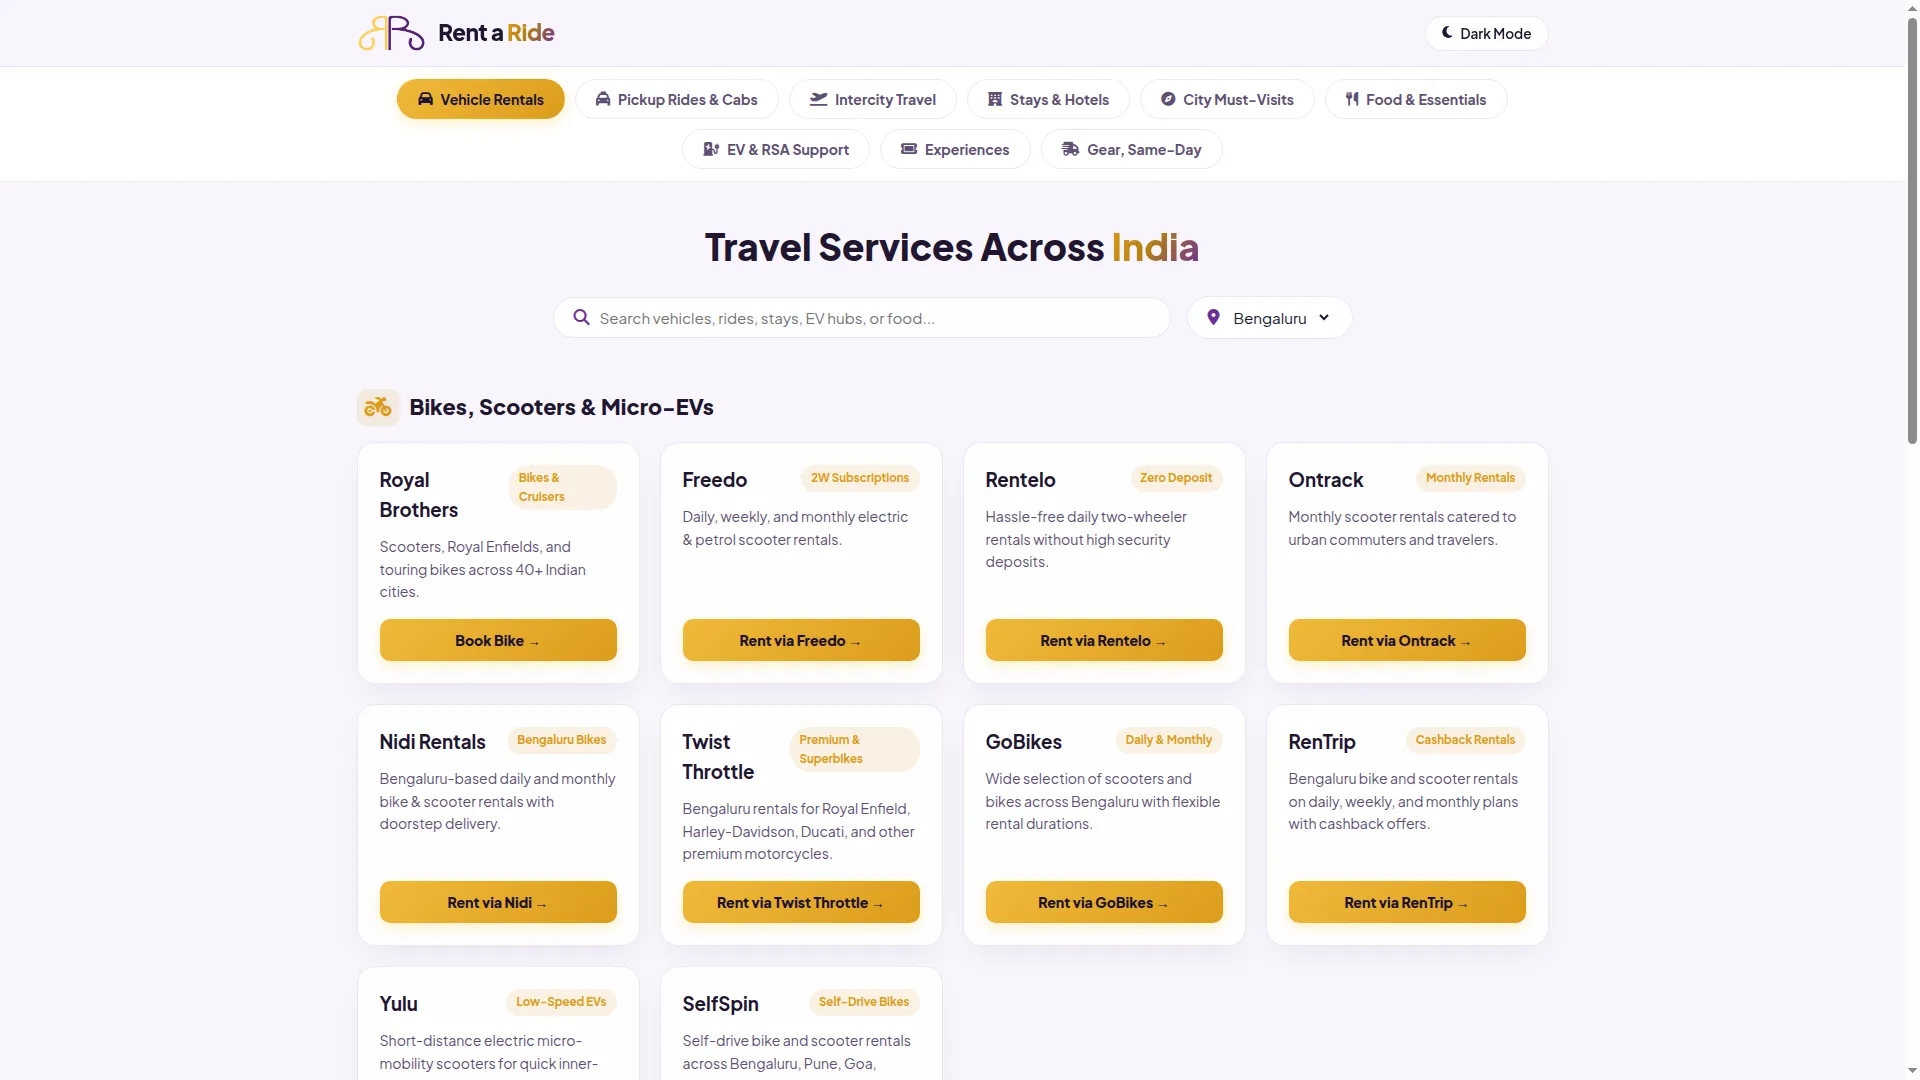
Task: Click the ticket icon on Experiences
Action: click(x=909, y=149)
